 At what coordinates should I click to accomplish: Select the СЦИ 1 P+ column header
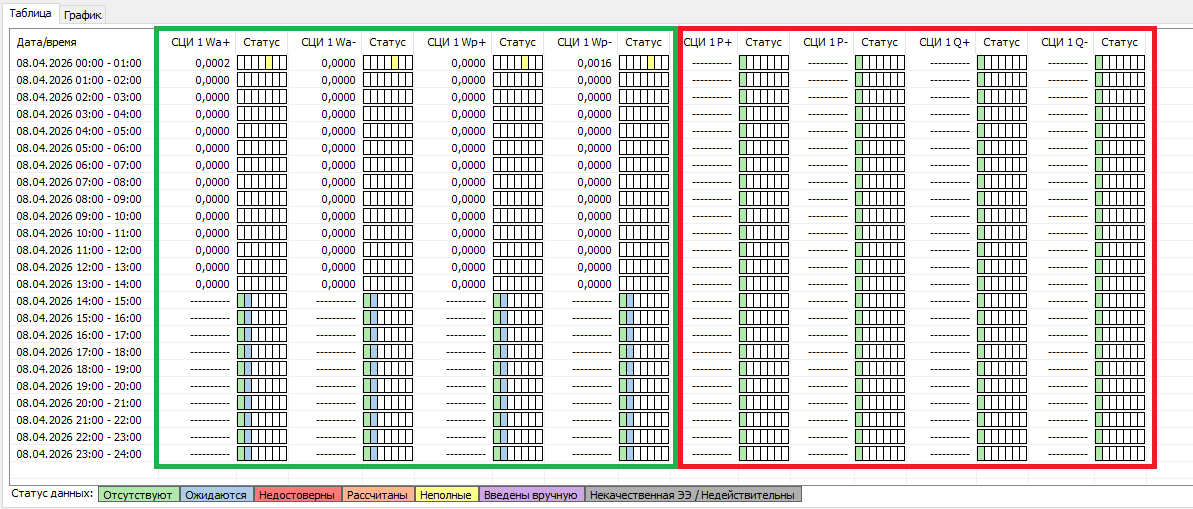click(707, 42)
